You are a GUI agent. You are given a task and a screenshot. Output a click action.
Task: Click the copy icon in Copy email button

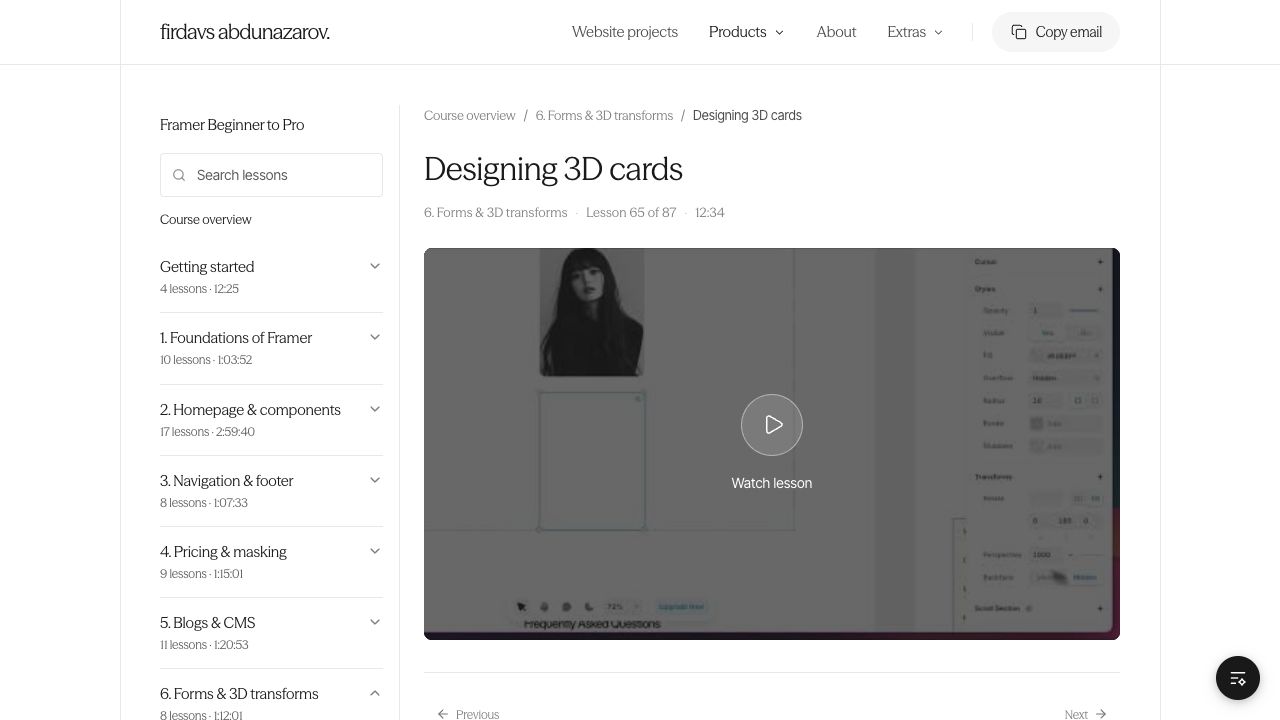(1019, 32)
